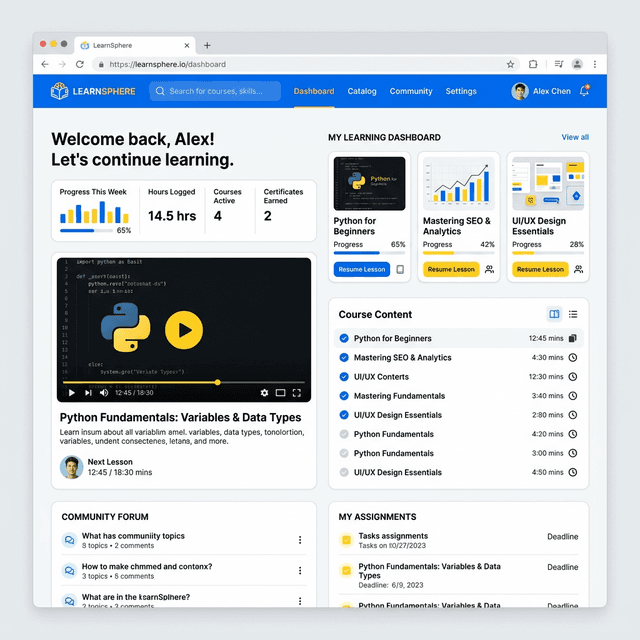Click the bookmark icon on the Python for Beginners card
The height and width of the screenshot is (640, 640).
tap(400, 269)
